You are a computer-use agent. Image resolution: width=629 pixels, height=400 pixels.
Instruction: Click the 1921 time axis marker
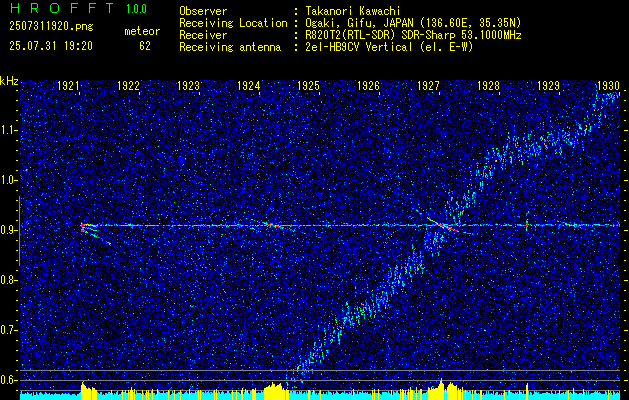coord(68,85)
